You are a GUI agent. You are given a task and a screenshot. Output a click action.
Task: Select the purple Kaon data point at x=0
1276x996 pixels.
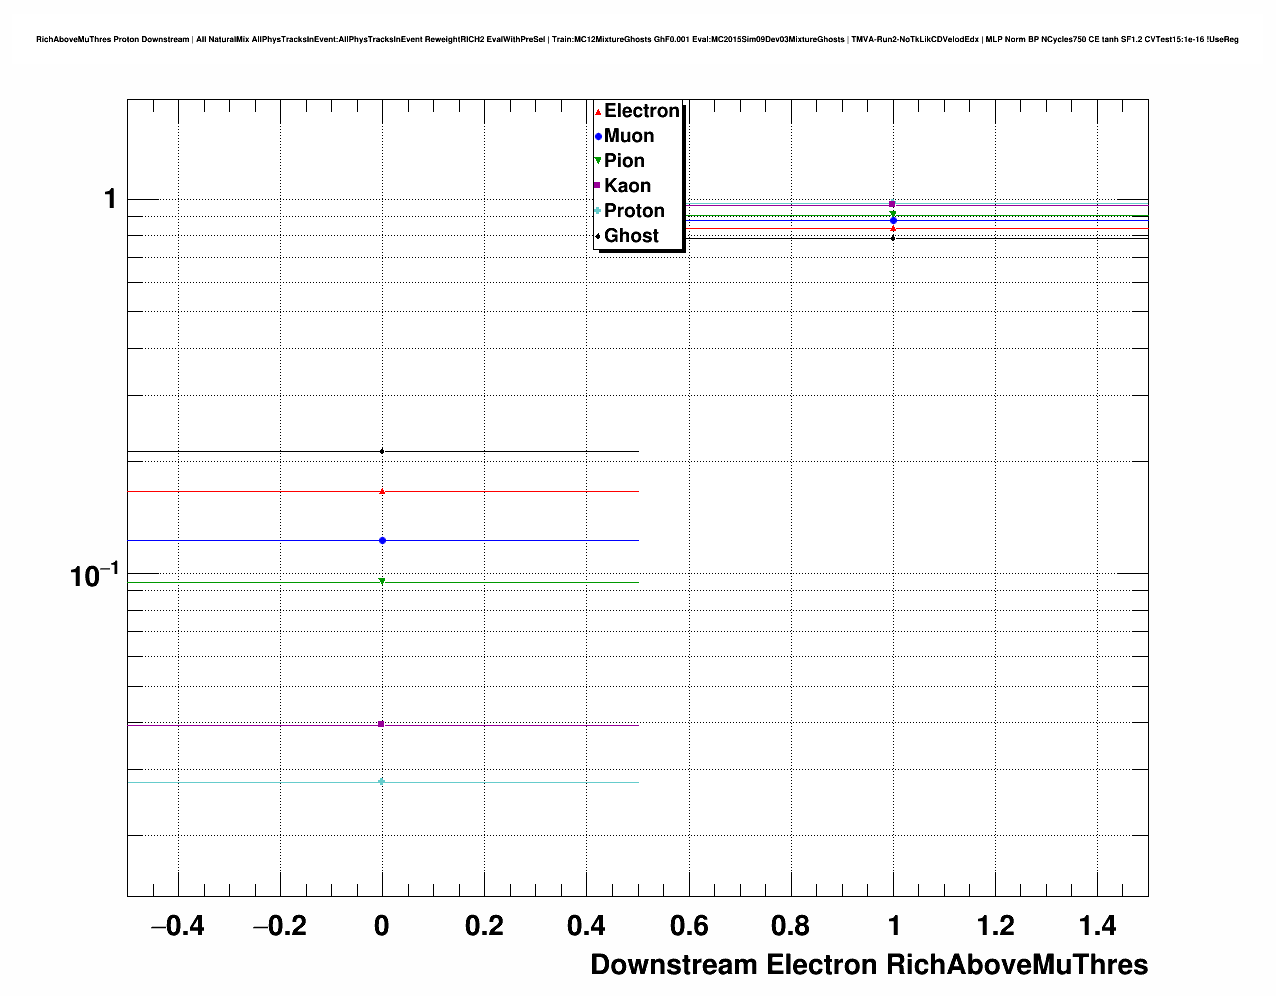[381, 724]
